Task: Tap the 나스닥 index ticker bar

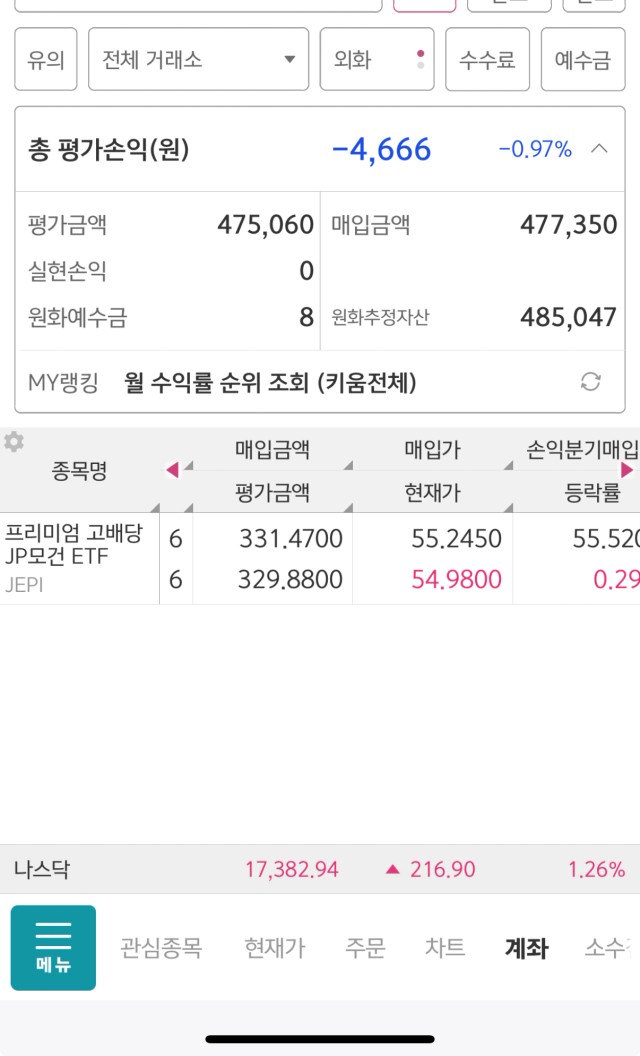Action: click(x=320, y=869)
